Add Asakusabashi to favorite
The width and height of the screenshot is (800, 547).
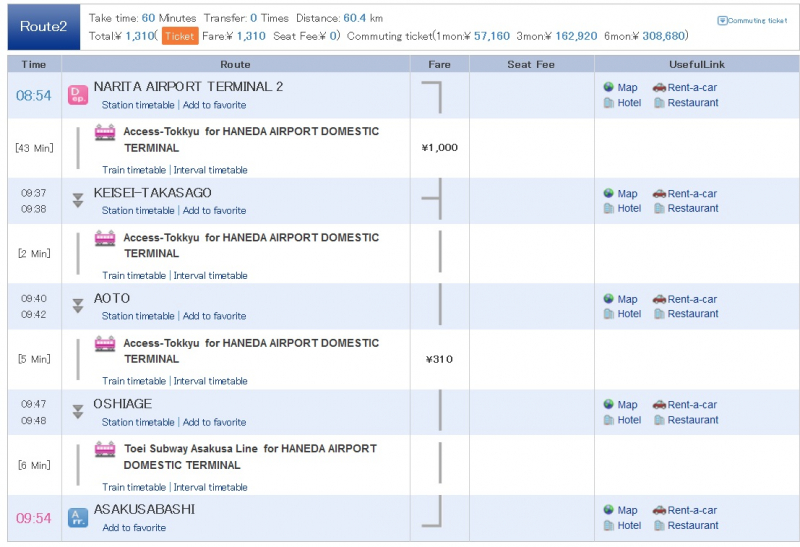coord(134,528)
